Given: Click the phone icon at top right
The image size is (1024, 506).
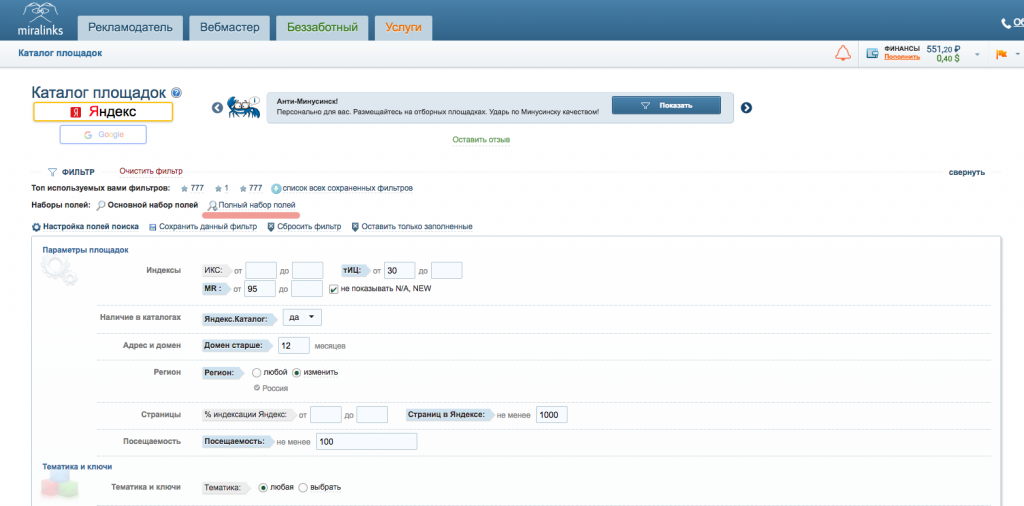Looking at the screenshot, I should (1006, 24).
